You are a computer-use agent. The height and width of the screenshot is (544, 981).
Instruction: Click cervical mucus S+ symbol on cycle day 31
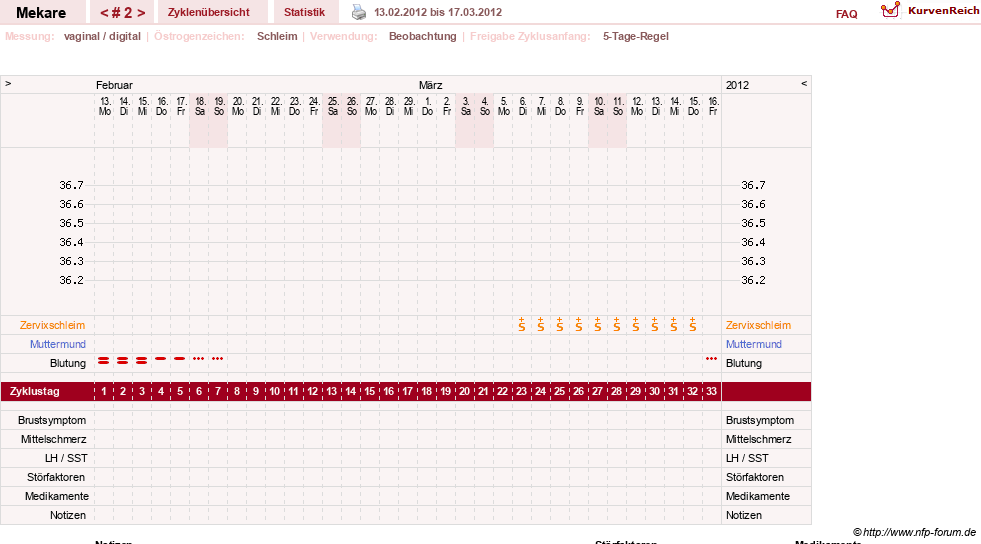[x=674, y=325]
